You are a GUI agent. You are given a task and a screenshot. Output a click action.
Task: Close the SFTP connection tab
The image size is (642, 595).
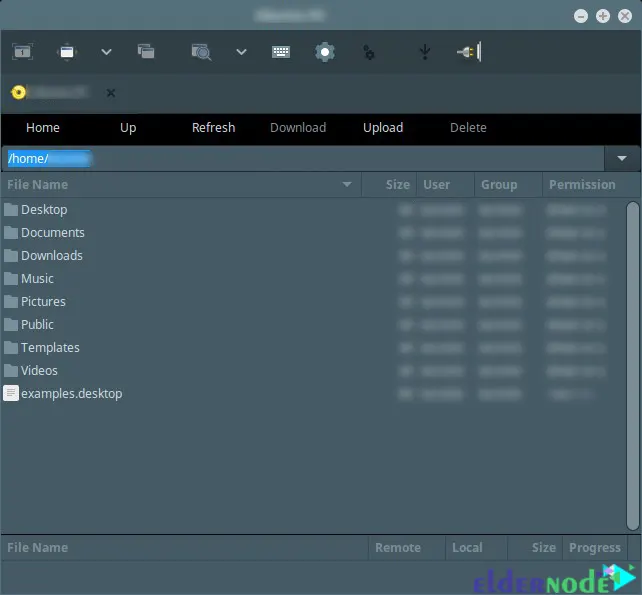click(111, 93)
